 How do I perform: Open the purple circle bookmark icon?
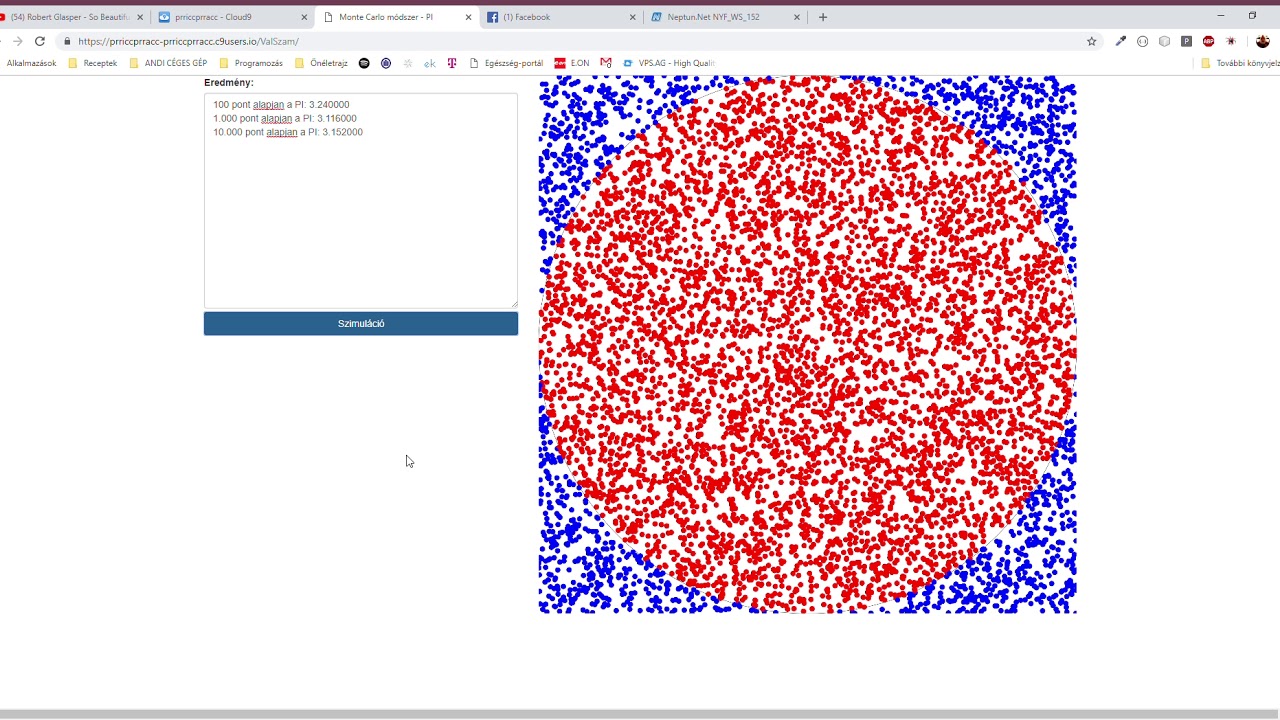click(x=386, y=63)
